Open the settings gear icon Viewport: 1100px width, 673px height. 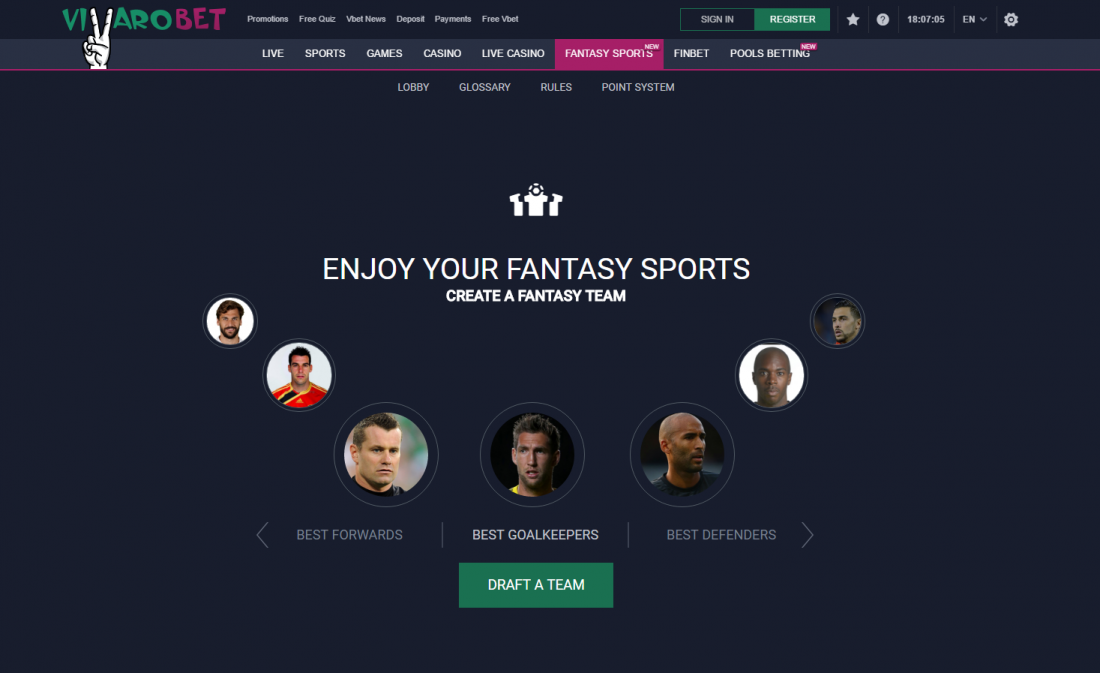pyautogui.click(x=1011, y=20)
